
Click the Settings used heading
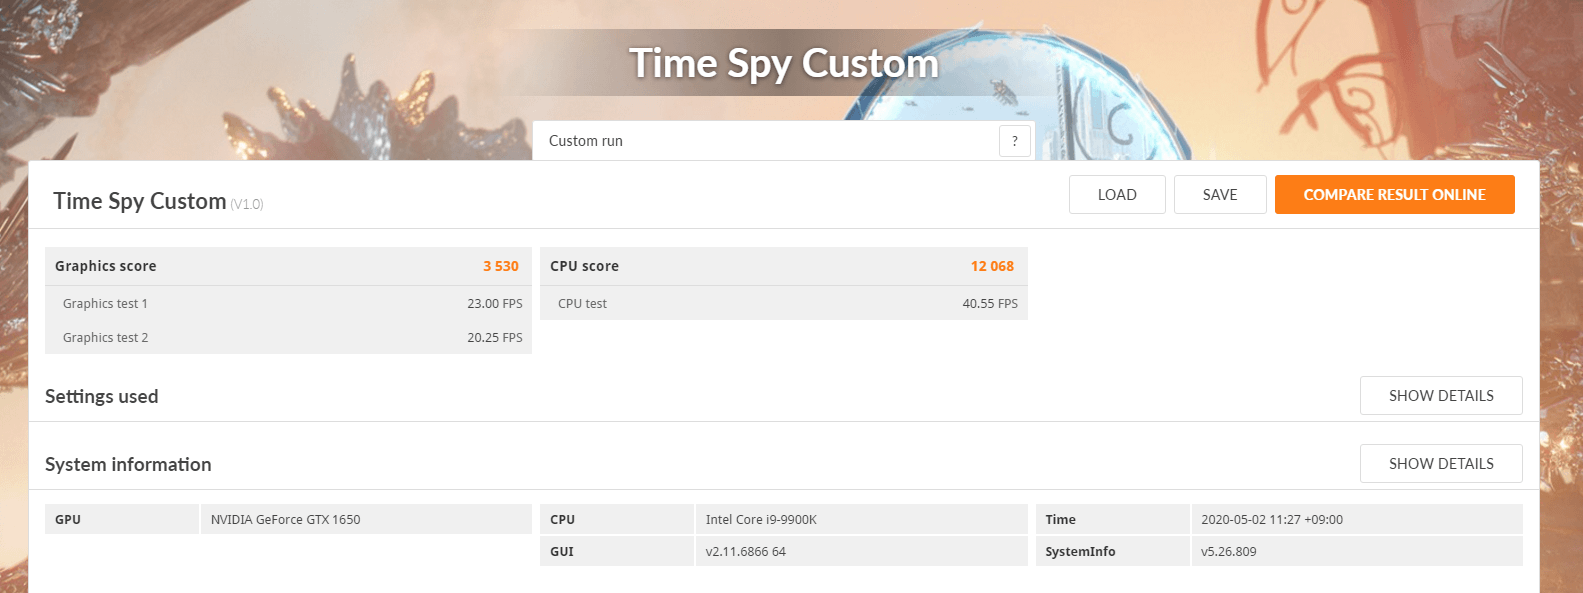(102, 396)
